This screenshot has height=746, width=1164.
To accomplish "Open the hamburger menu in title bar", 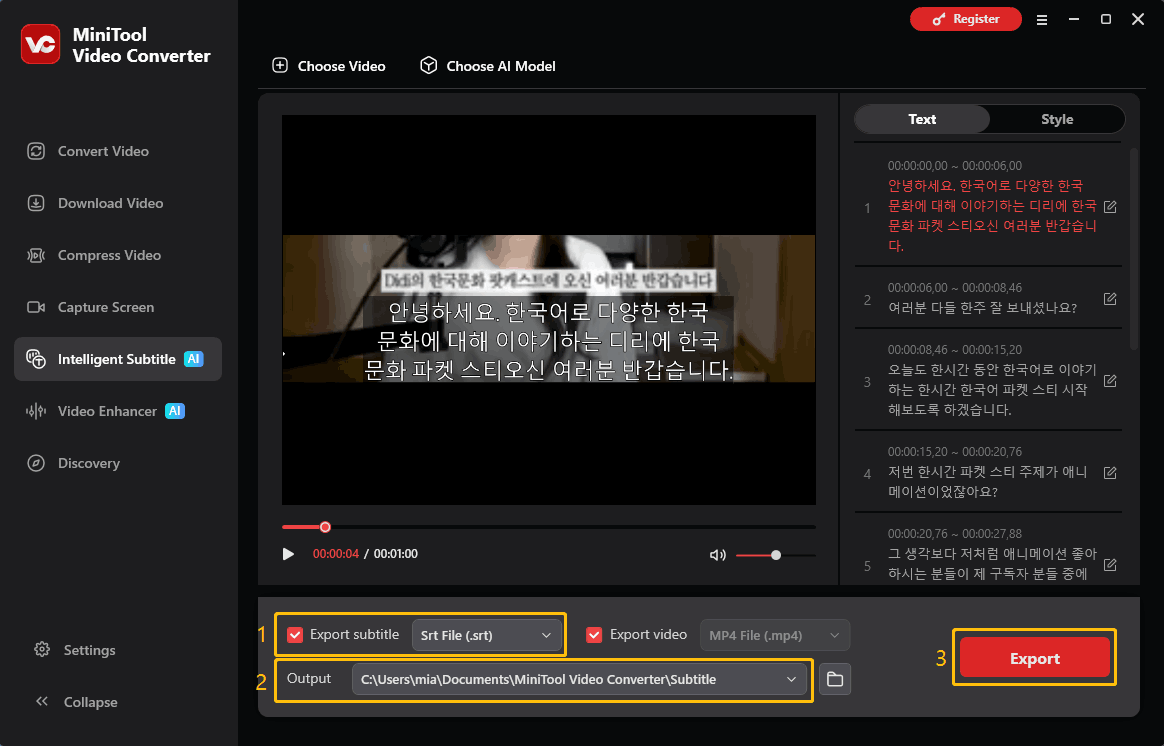I will coord(1042,20).
